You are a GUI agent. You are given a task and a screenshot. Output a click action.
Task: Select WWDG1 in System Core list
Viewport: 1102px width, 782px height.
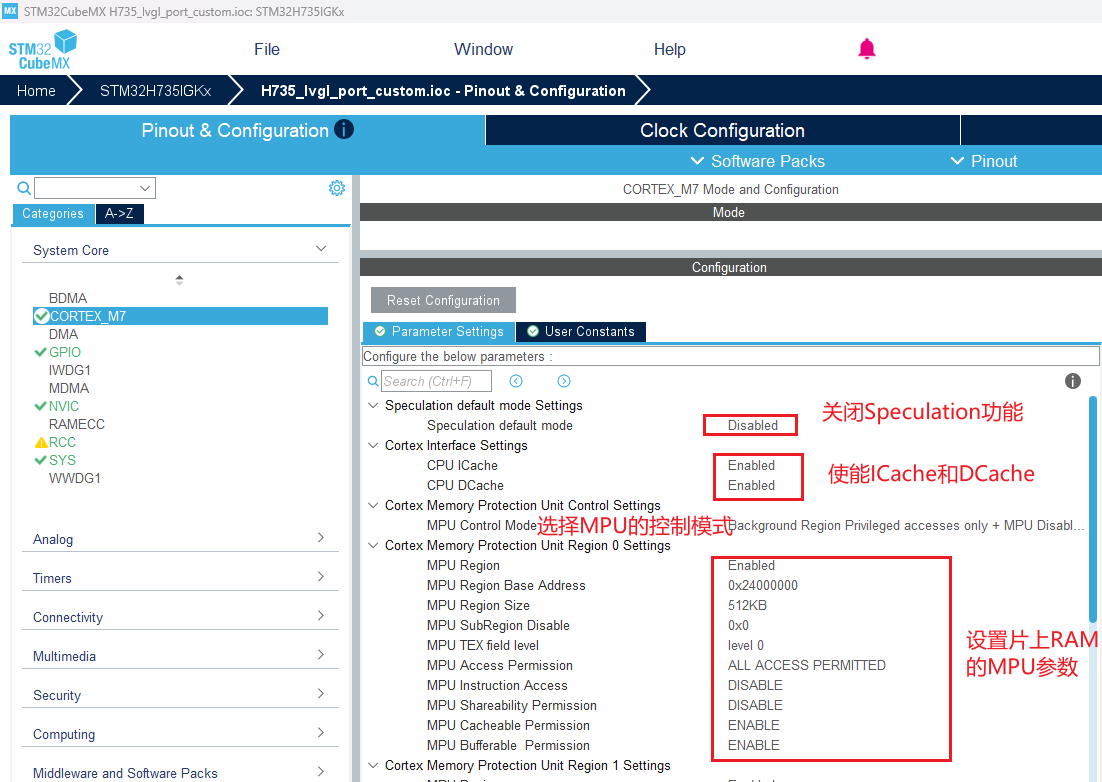tap(74, 478)
